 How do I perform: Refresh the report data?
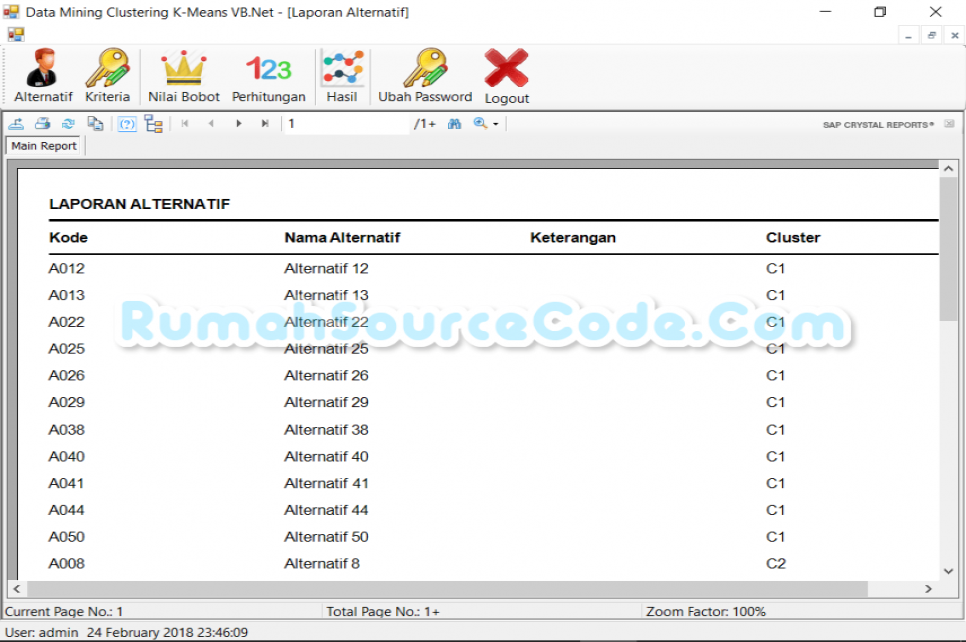coord(67,123)
